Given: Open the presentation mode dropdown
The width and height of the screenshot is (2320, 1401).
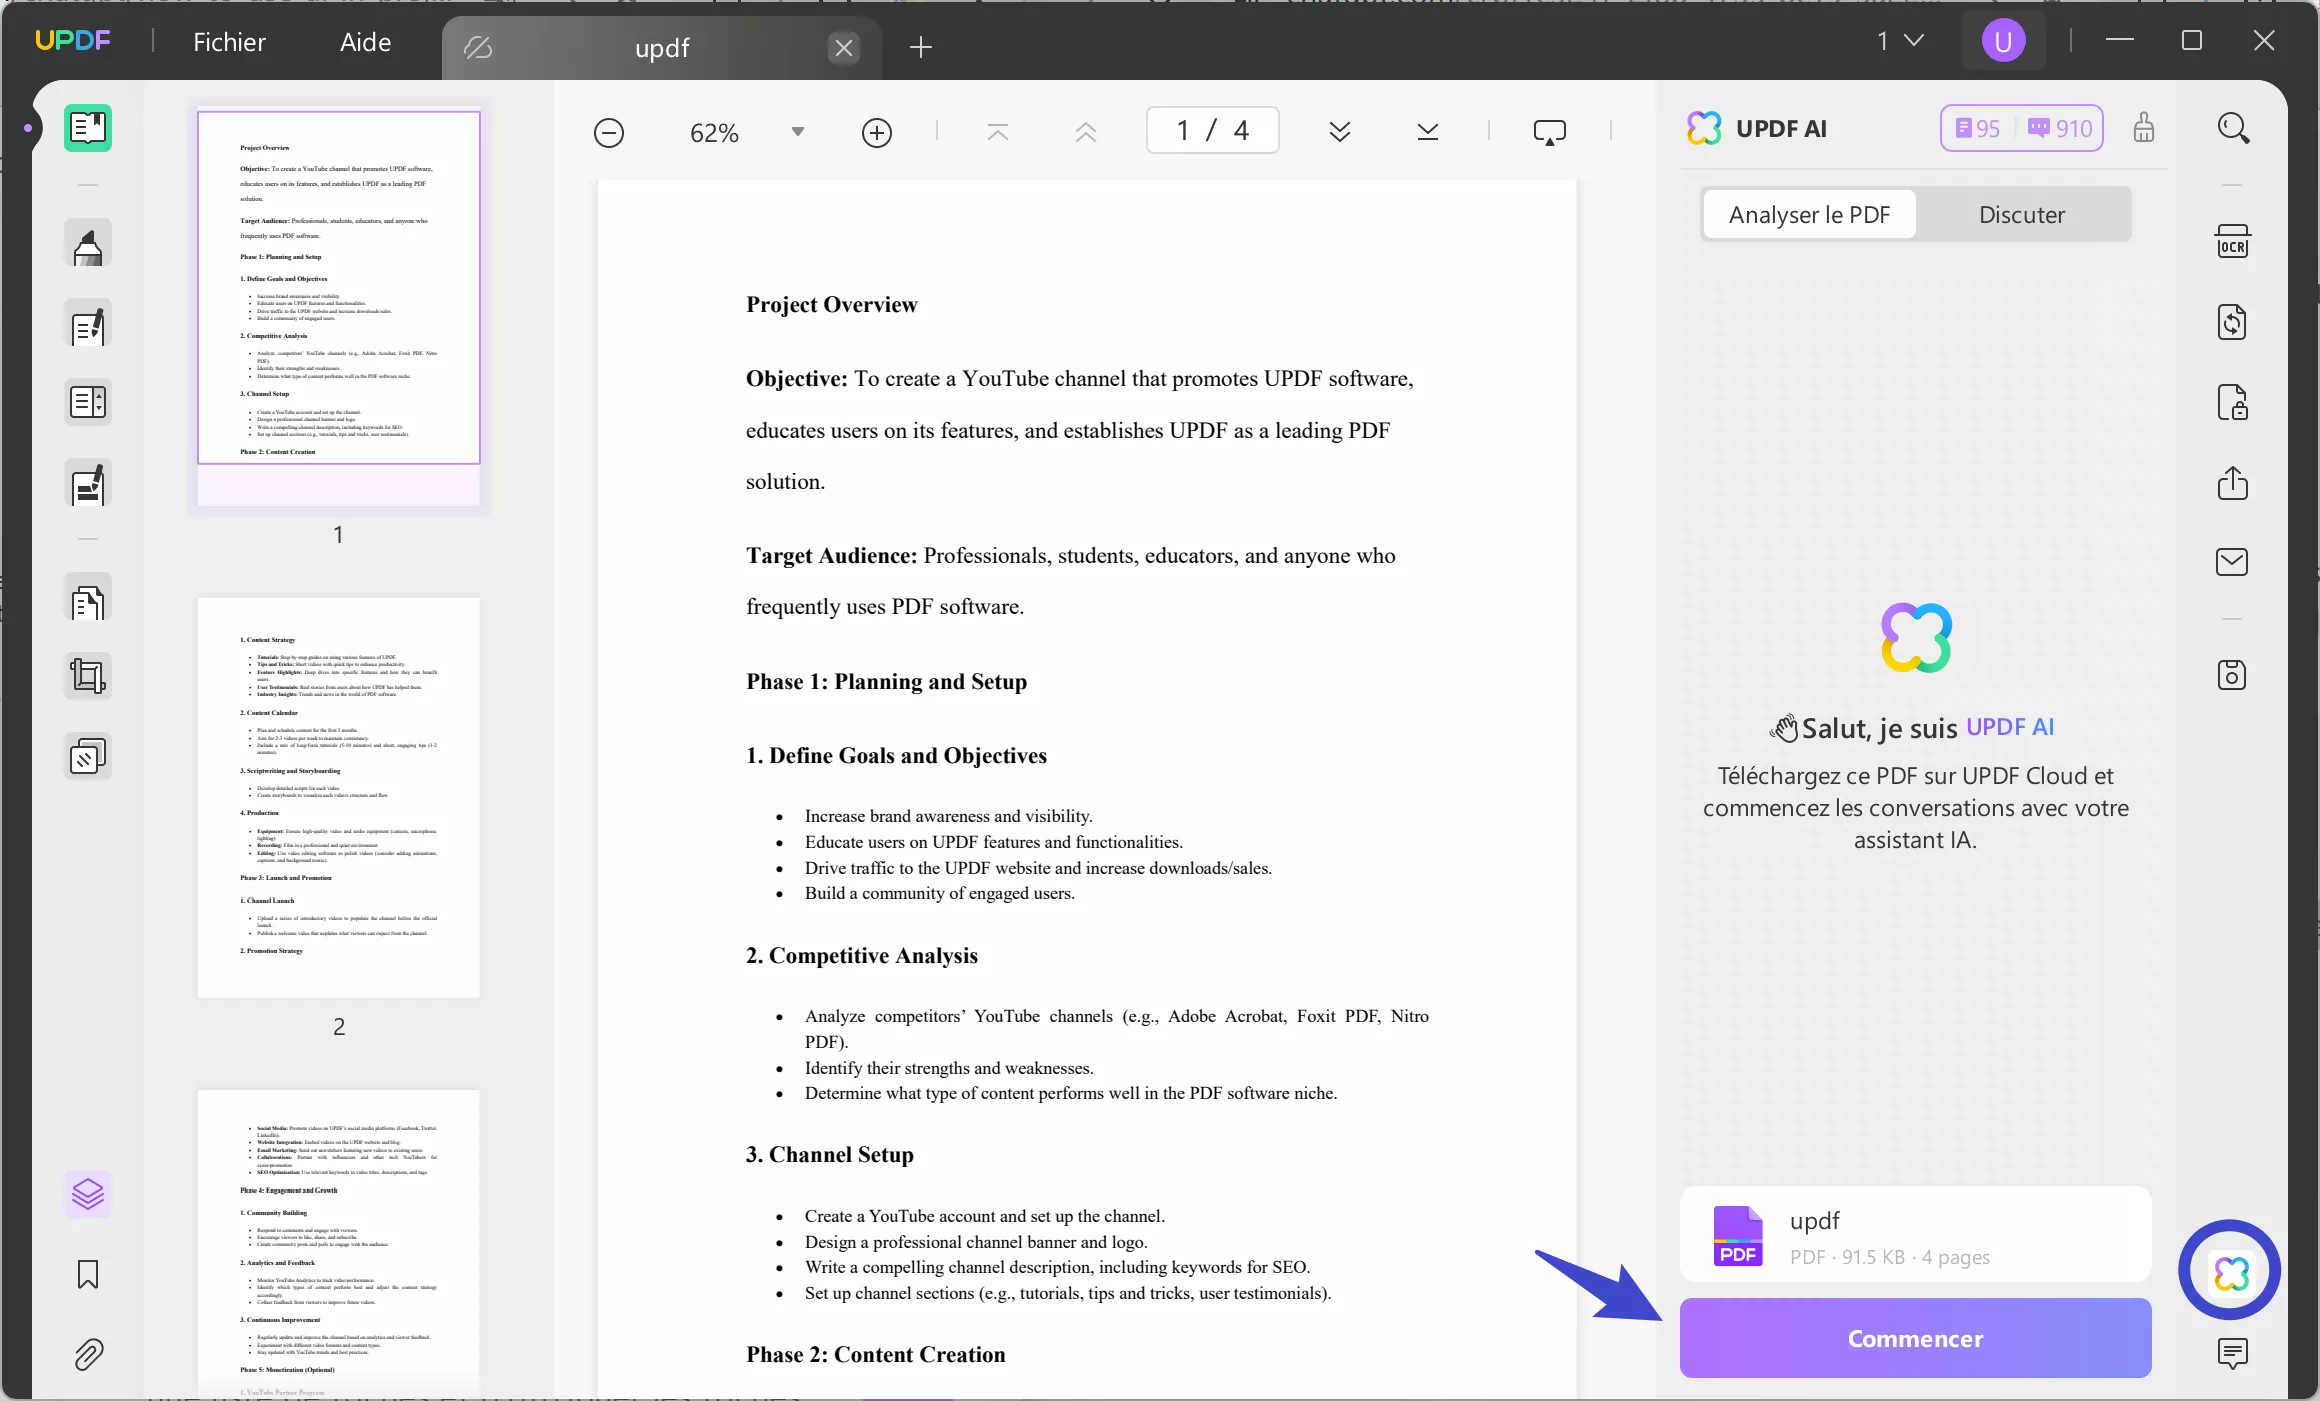Looking at the screenshot, I should (x=1549, y=132).
